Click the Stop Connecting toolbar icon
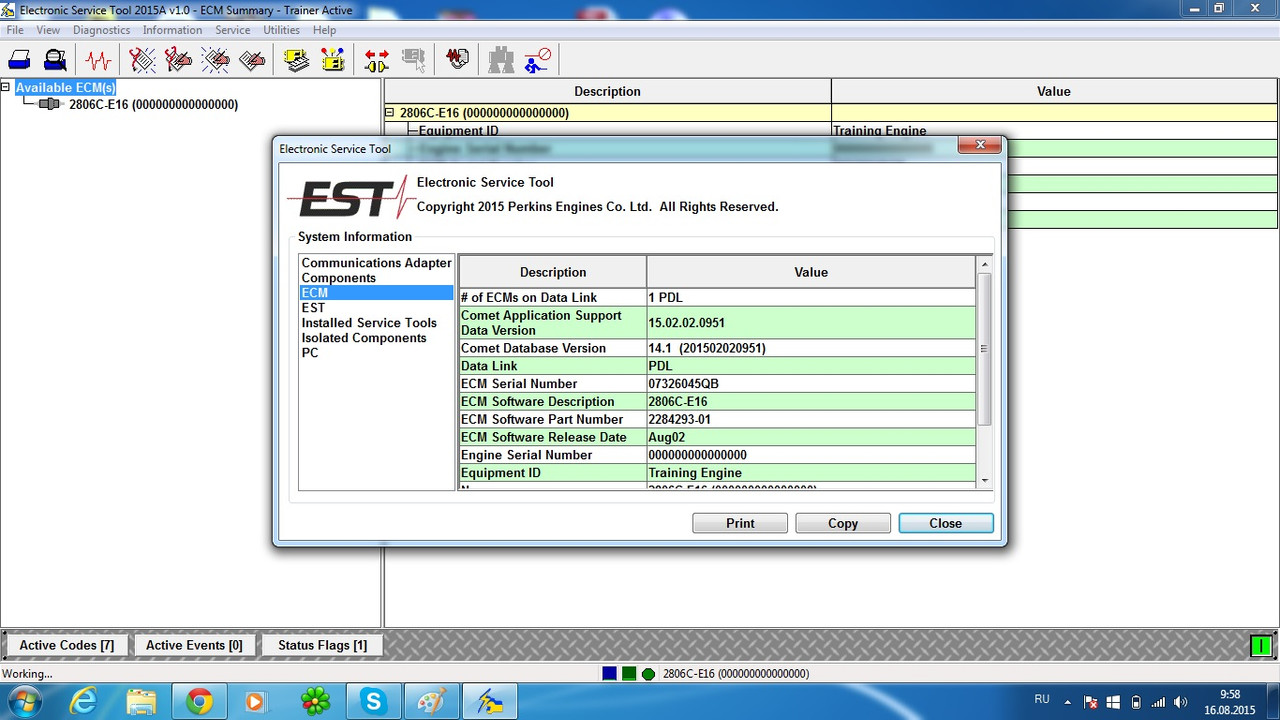 [537, 60]
